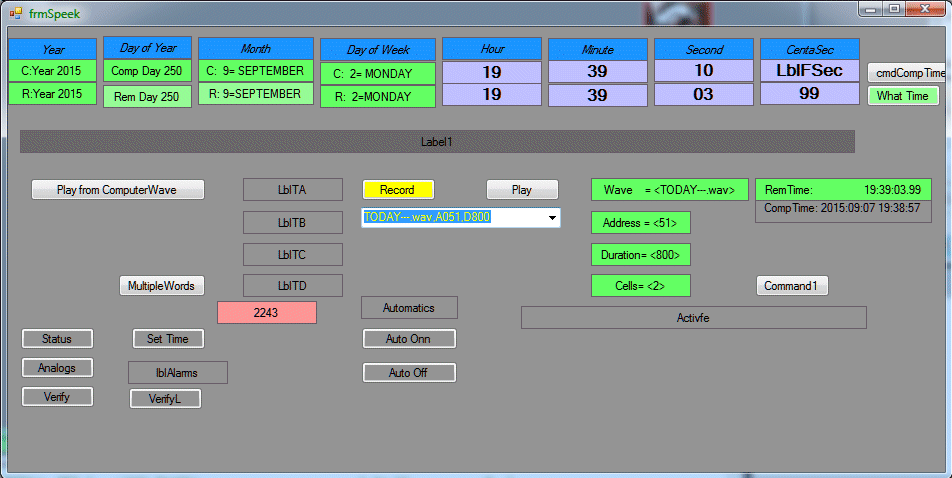Click the LblTB label
This screenshot has height=478, width=952.
coord(293,222)
